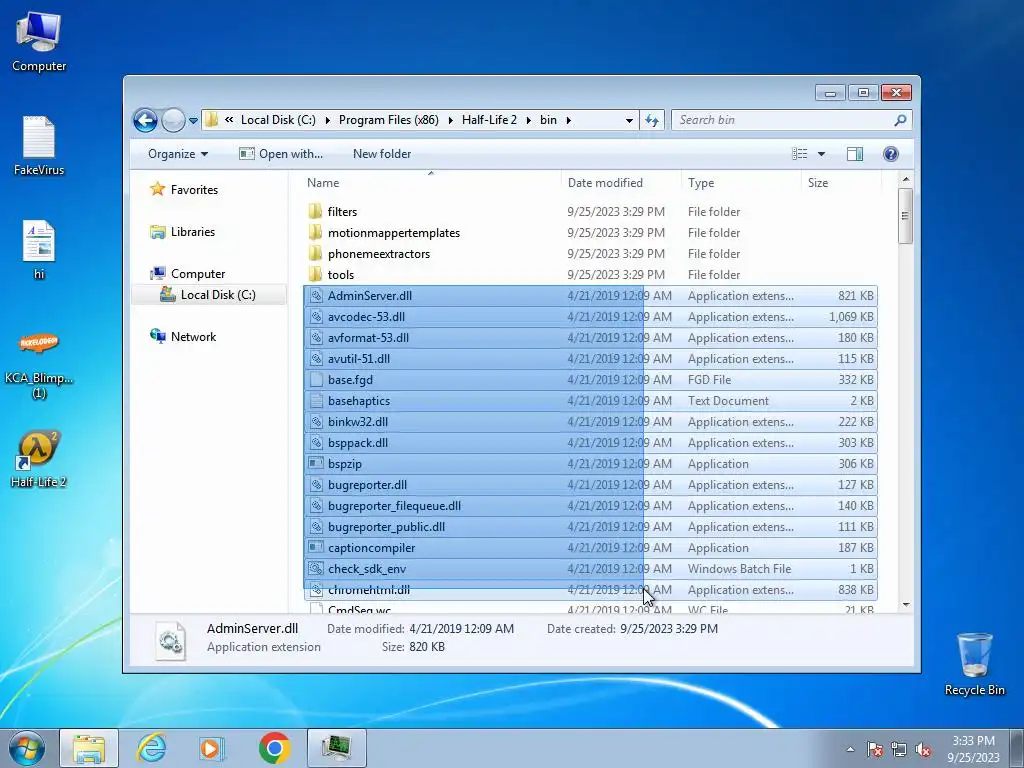Select check_sdk_env batch file icon
1024x768 pixels.
point(316,569)
